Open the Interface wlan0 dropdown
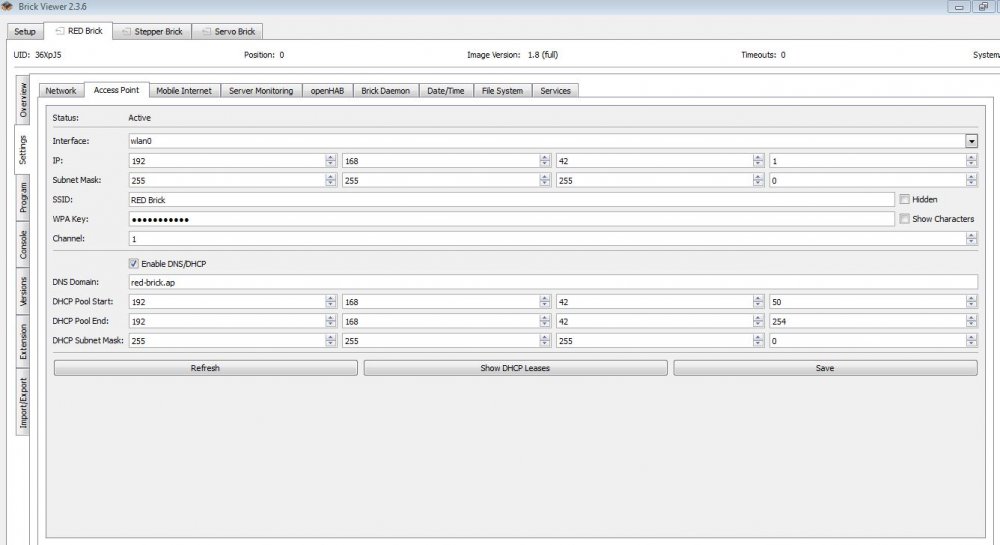This screenshot has width=1000, height=545. pyautogui.click(x=971, y=141)
